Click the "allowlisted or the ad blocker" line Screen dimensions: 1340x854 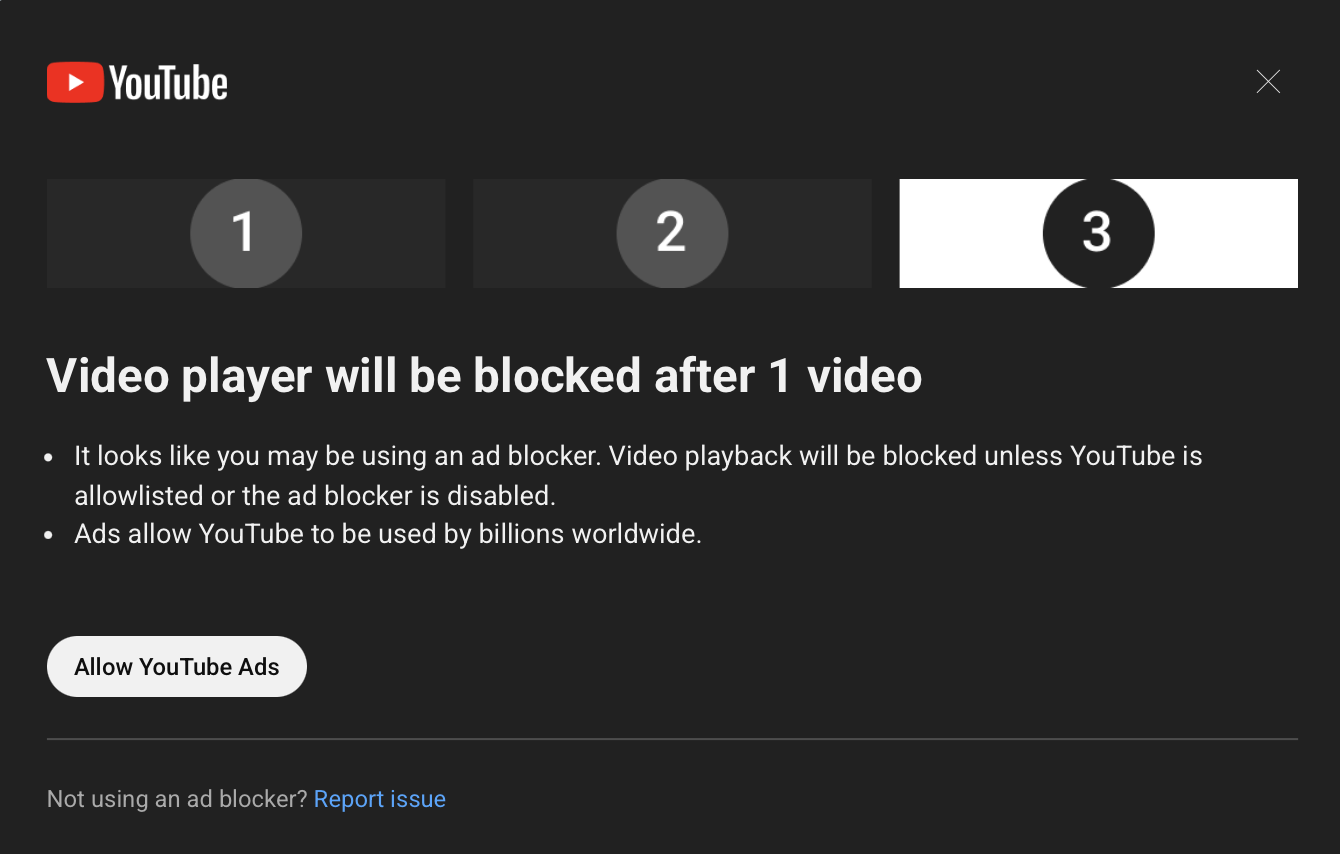tap(314, 495)
